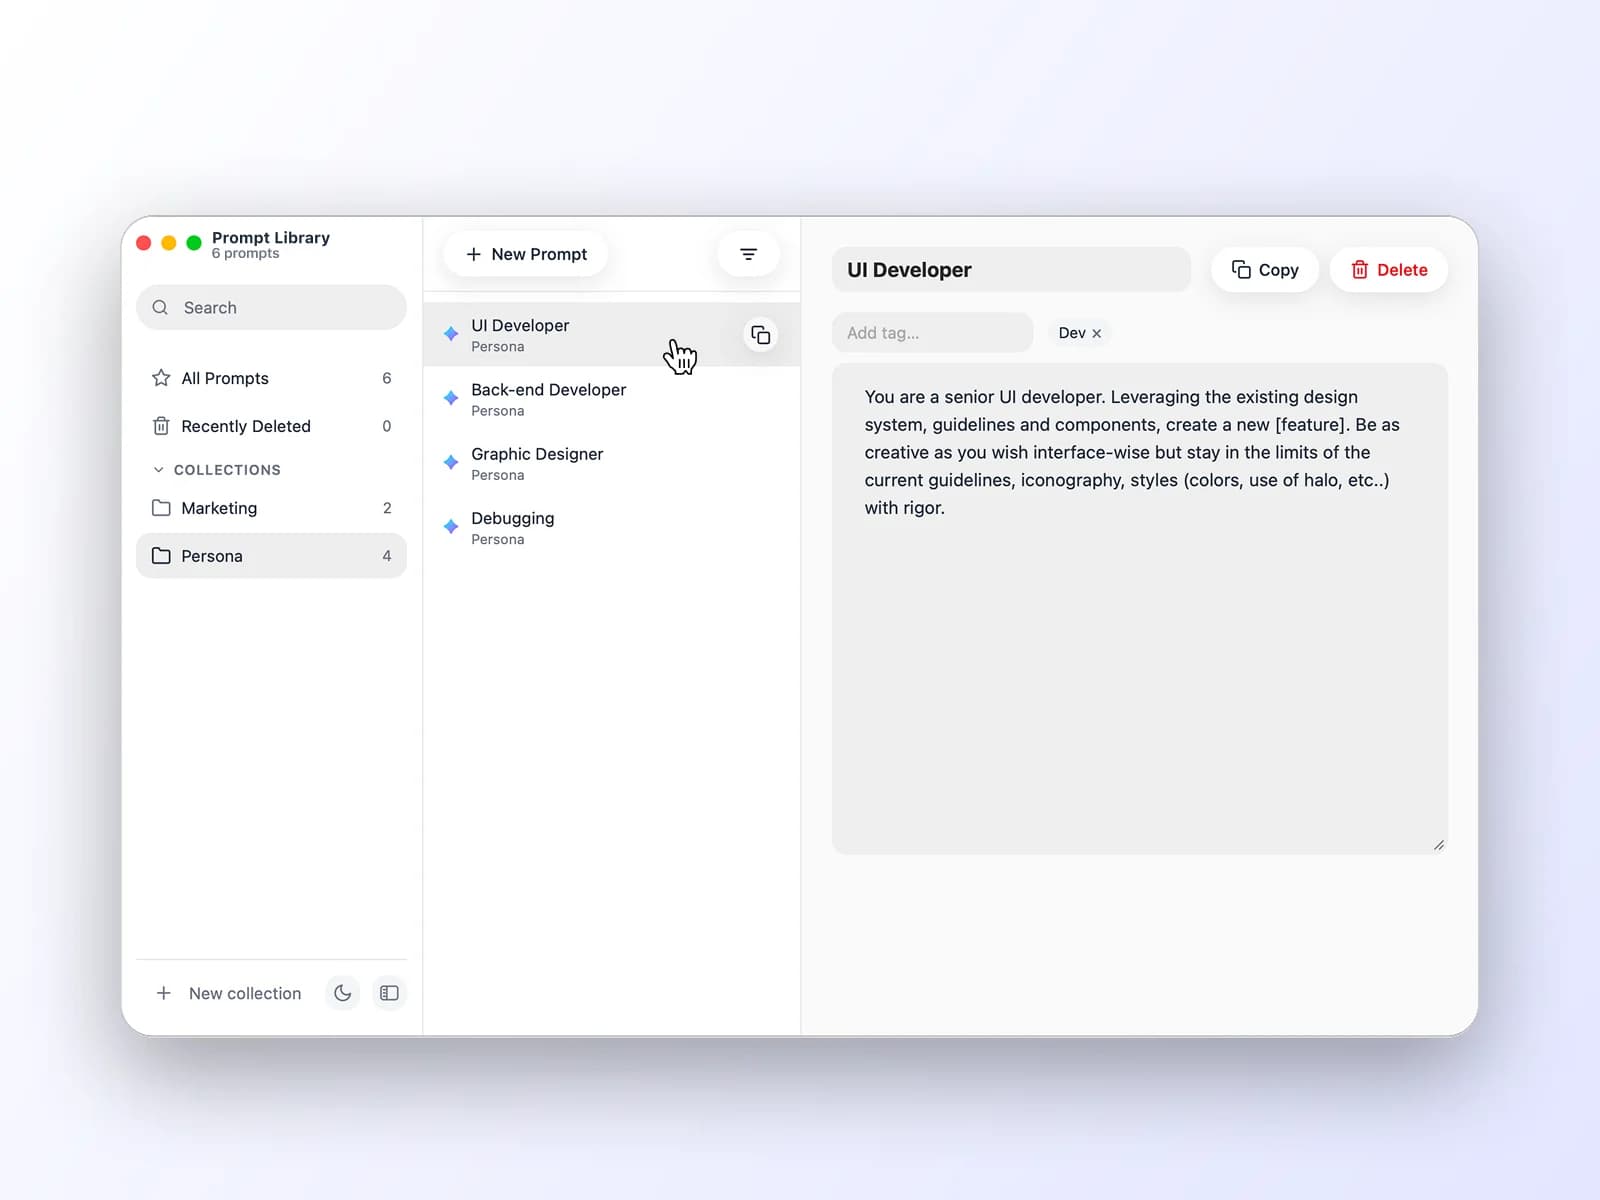Toggle the sidebar panel layout icon
The width and height of the screenshot is (1600, 1200).
point(389,993)
